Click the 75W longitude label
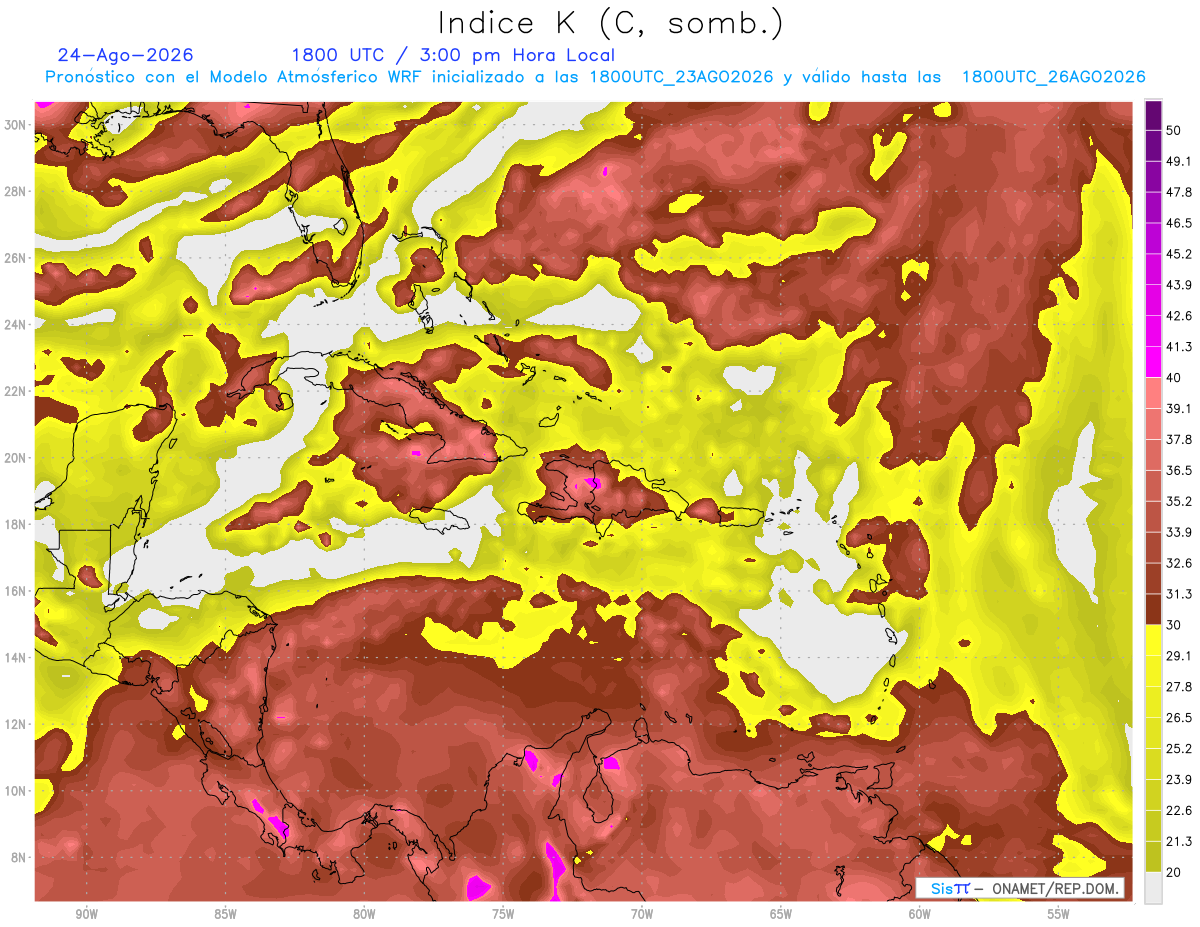Image resolution: width=1200 pixels, height=927 pixels. (x=503, y=915)
